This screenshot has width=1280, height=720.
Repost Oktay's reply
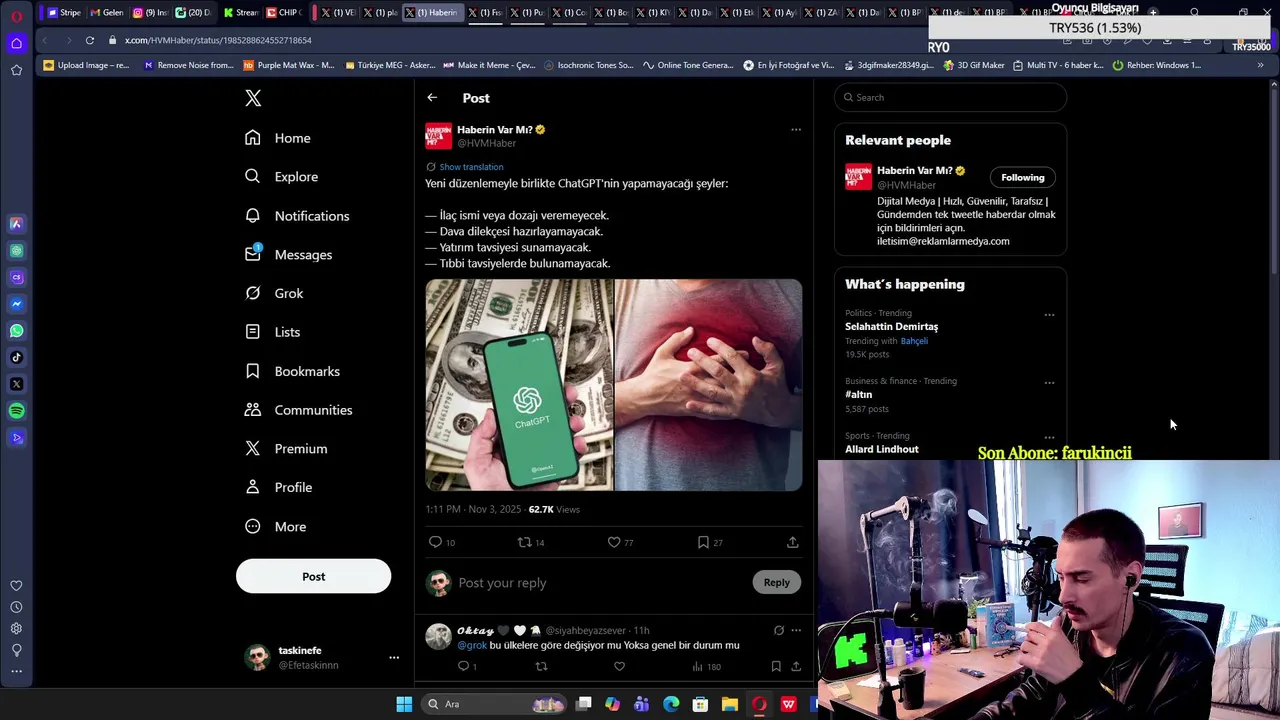coord(541,666)
